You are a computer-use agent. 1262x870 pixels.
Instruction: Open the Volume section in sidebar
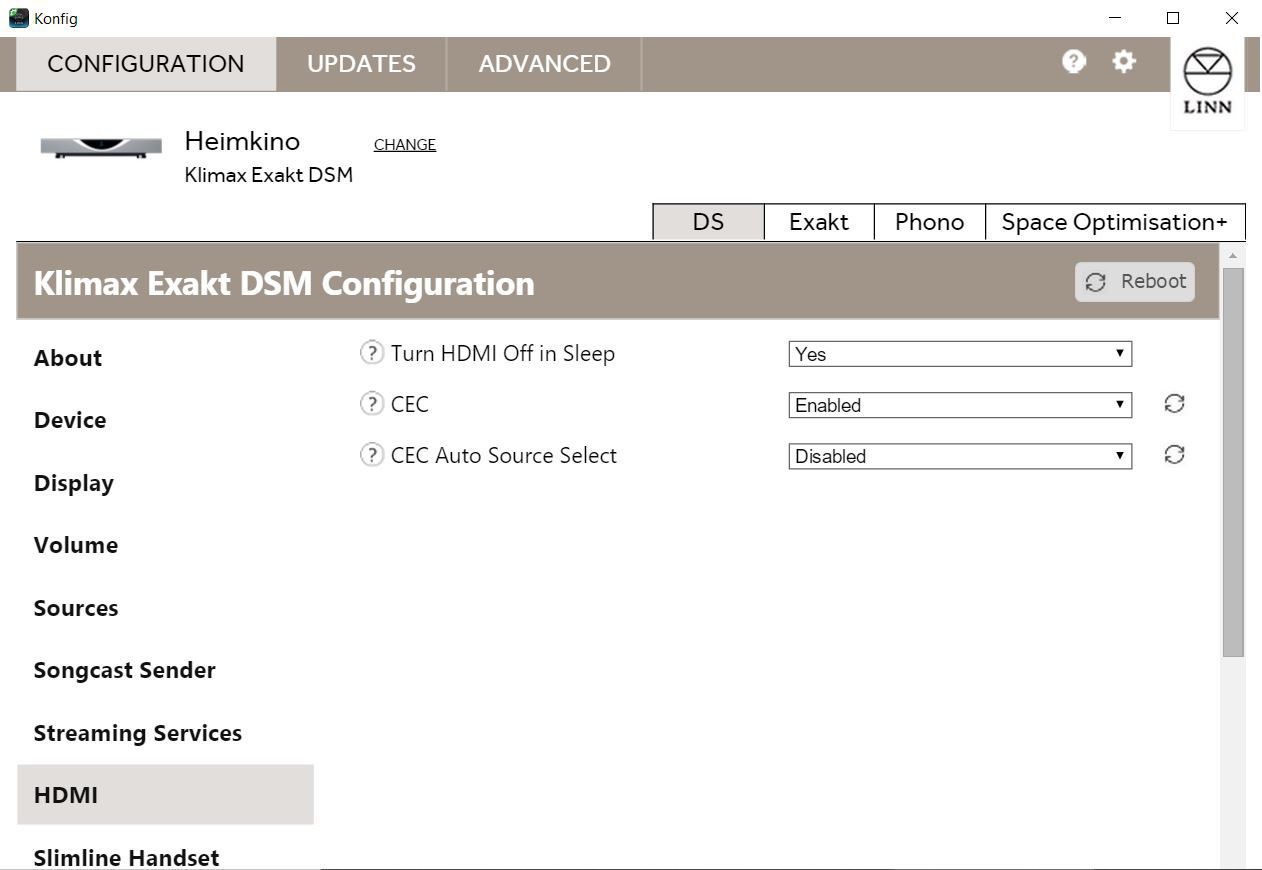click(x=76, y=545)
